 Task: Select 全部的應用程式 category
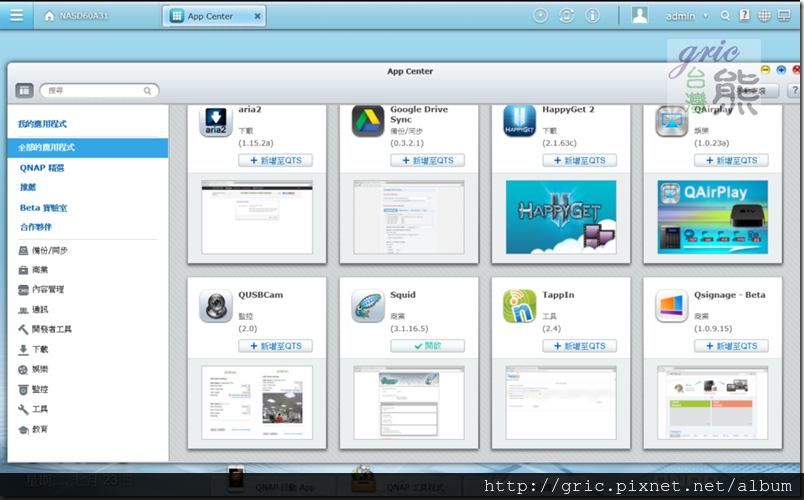pos(88,148)
